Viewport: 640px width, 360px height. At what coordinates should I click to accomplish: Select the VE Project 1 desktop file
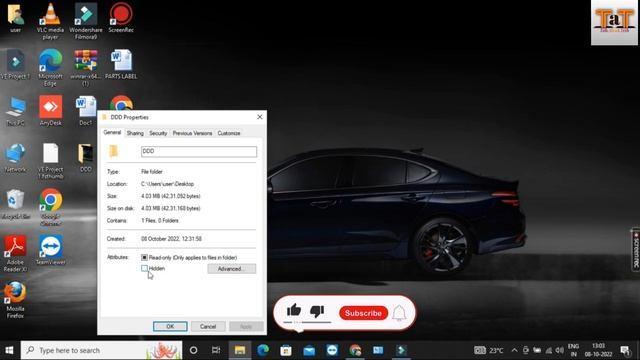pos(16,64)
